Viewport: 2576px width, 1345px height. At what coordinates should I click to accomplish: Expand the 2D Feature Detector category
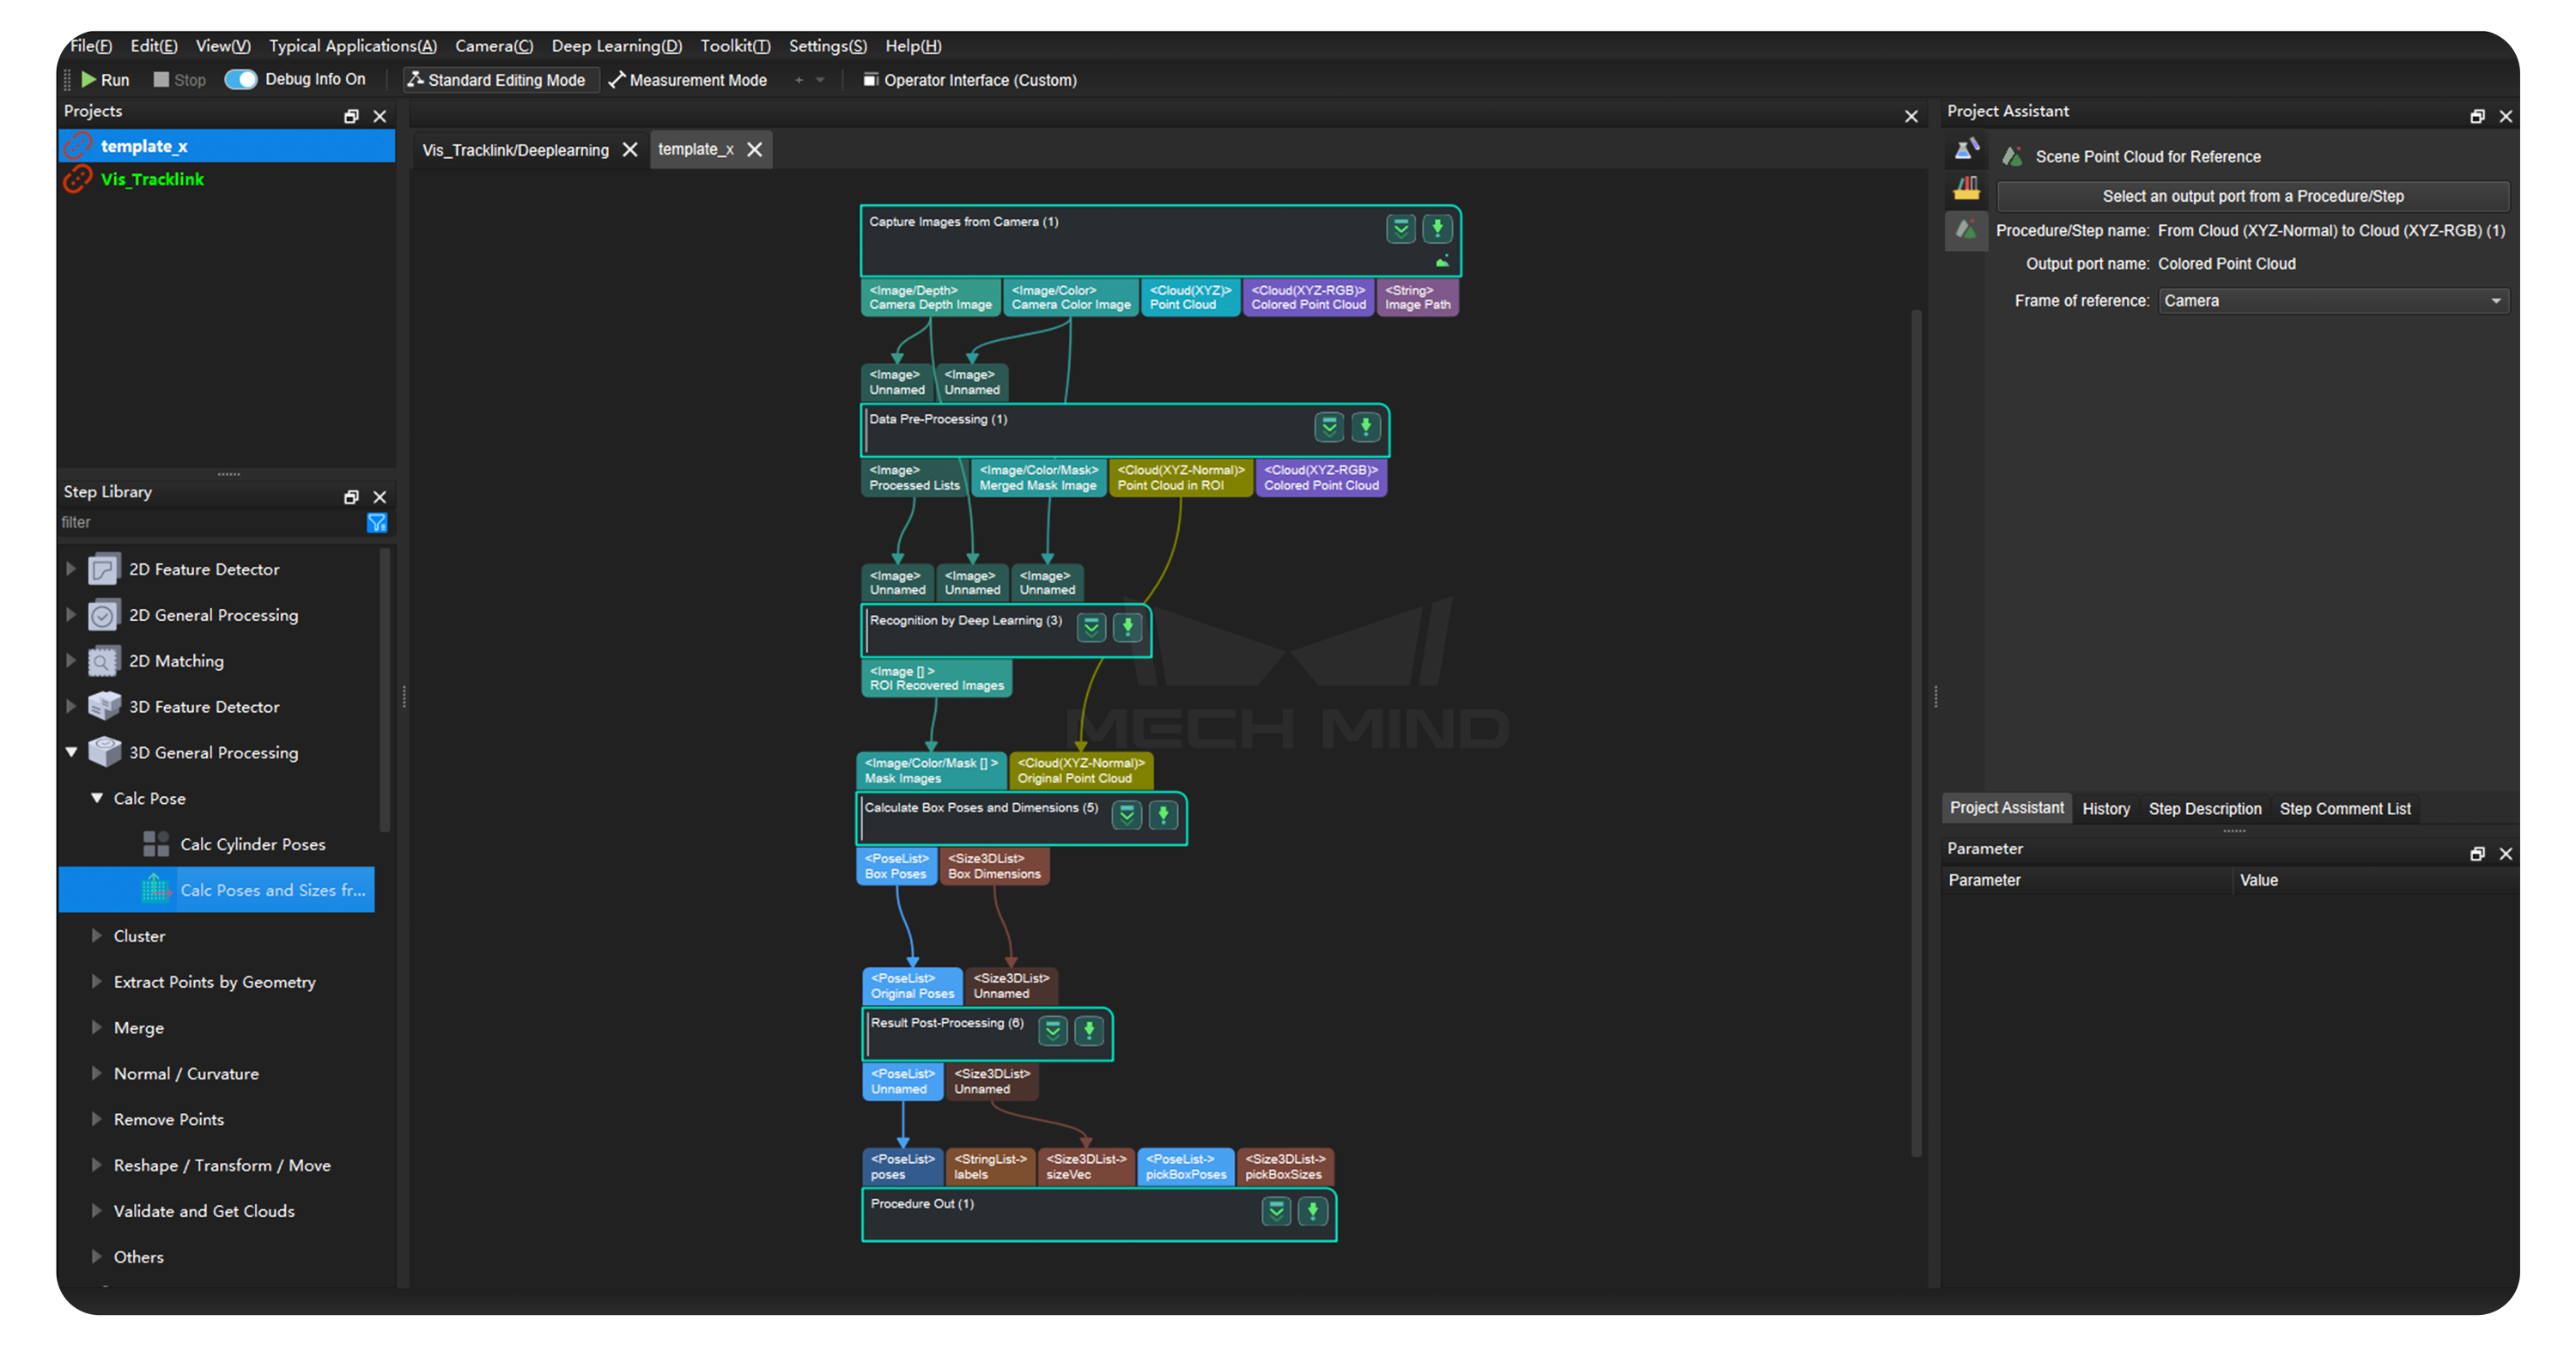71,569
